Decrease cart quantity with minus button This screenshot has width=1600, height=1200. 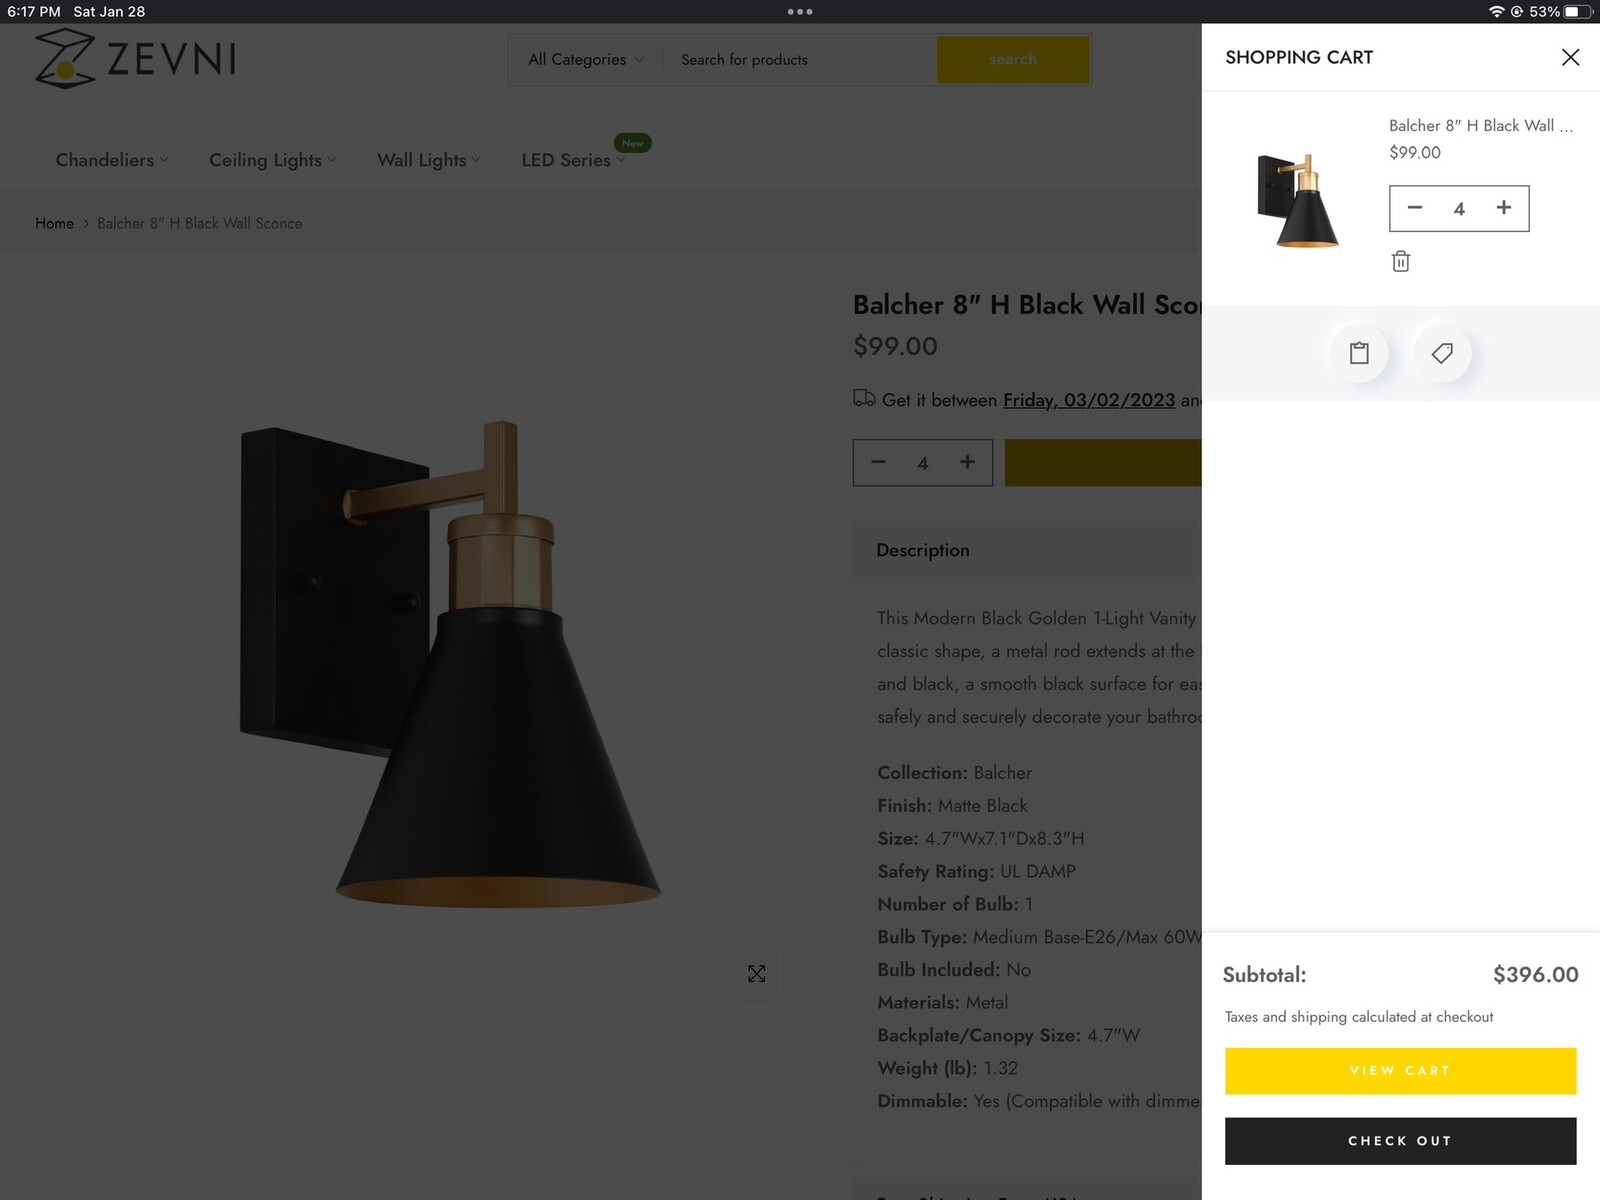1415,208
